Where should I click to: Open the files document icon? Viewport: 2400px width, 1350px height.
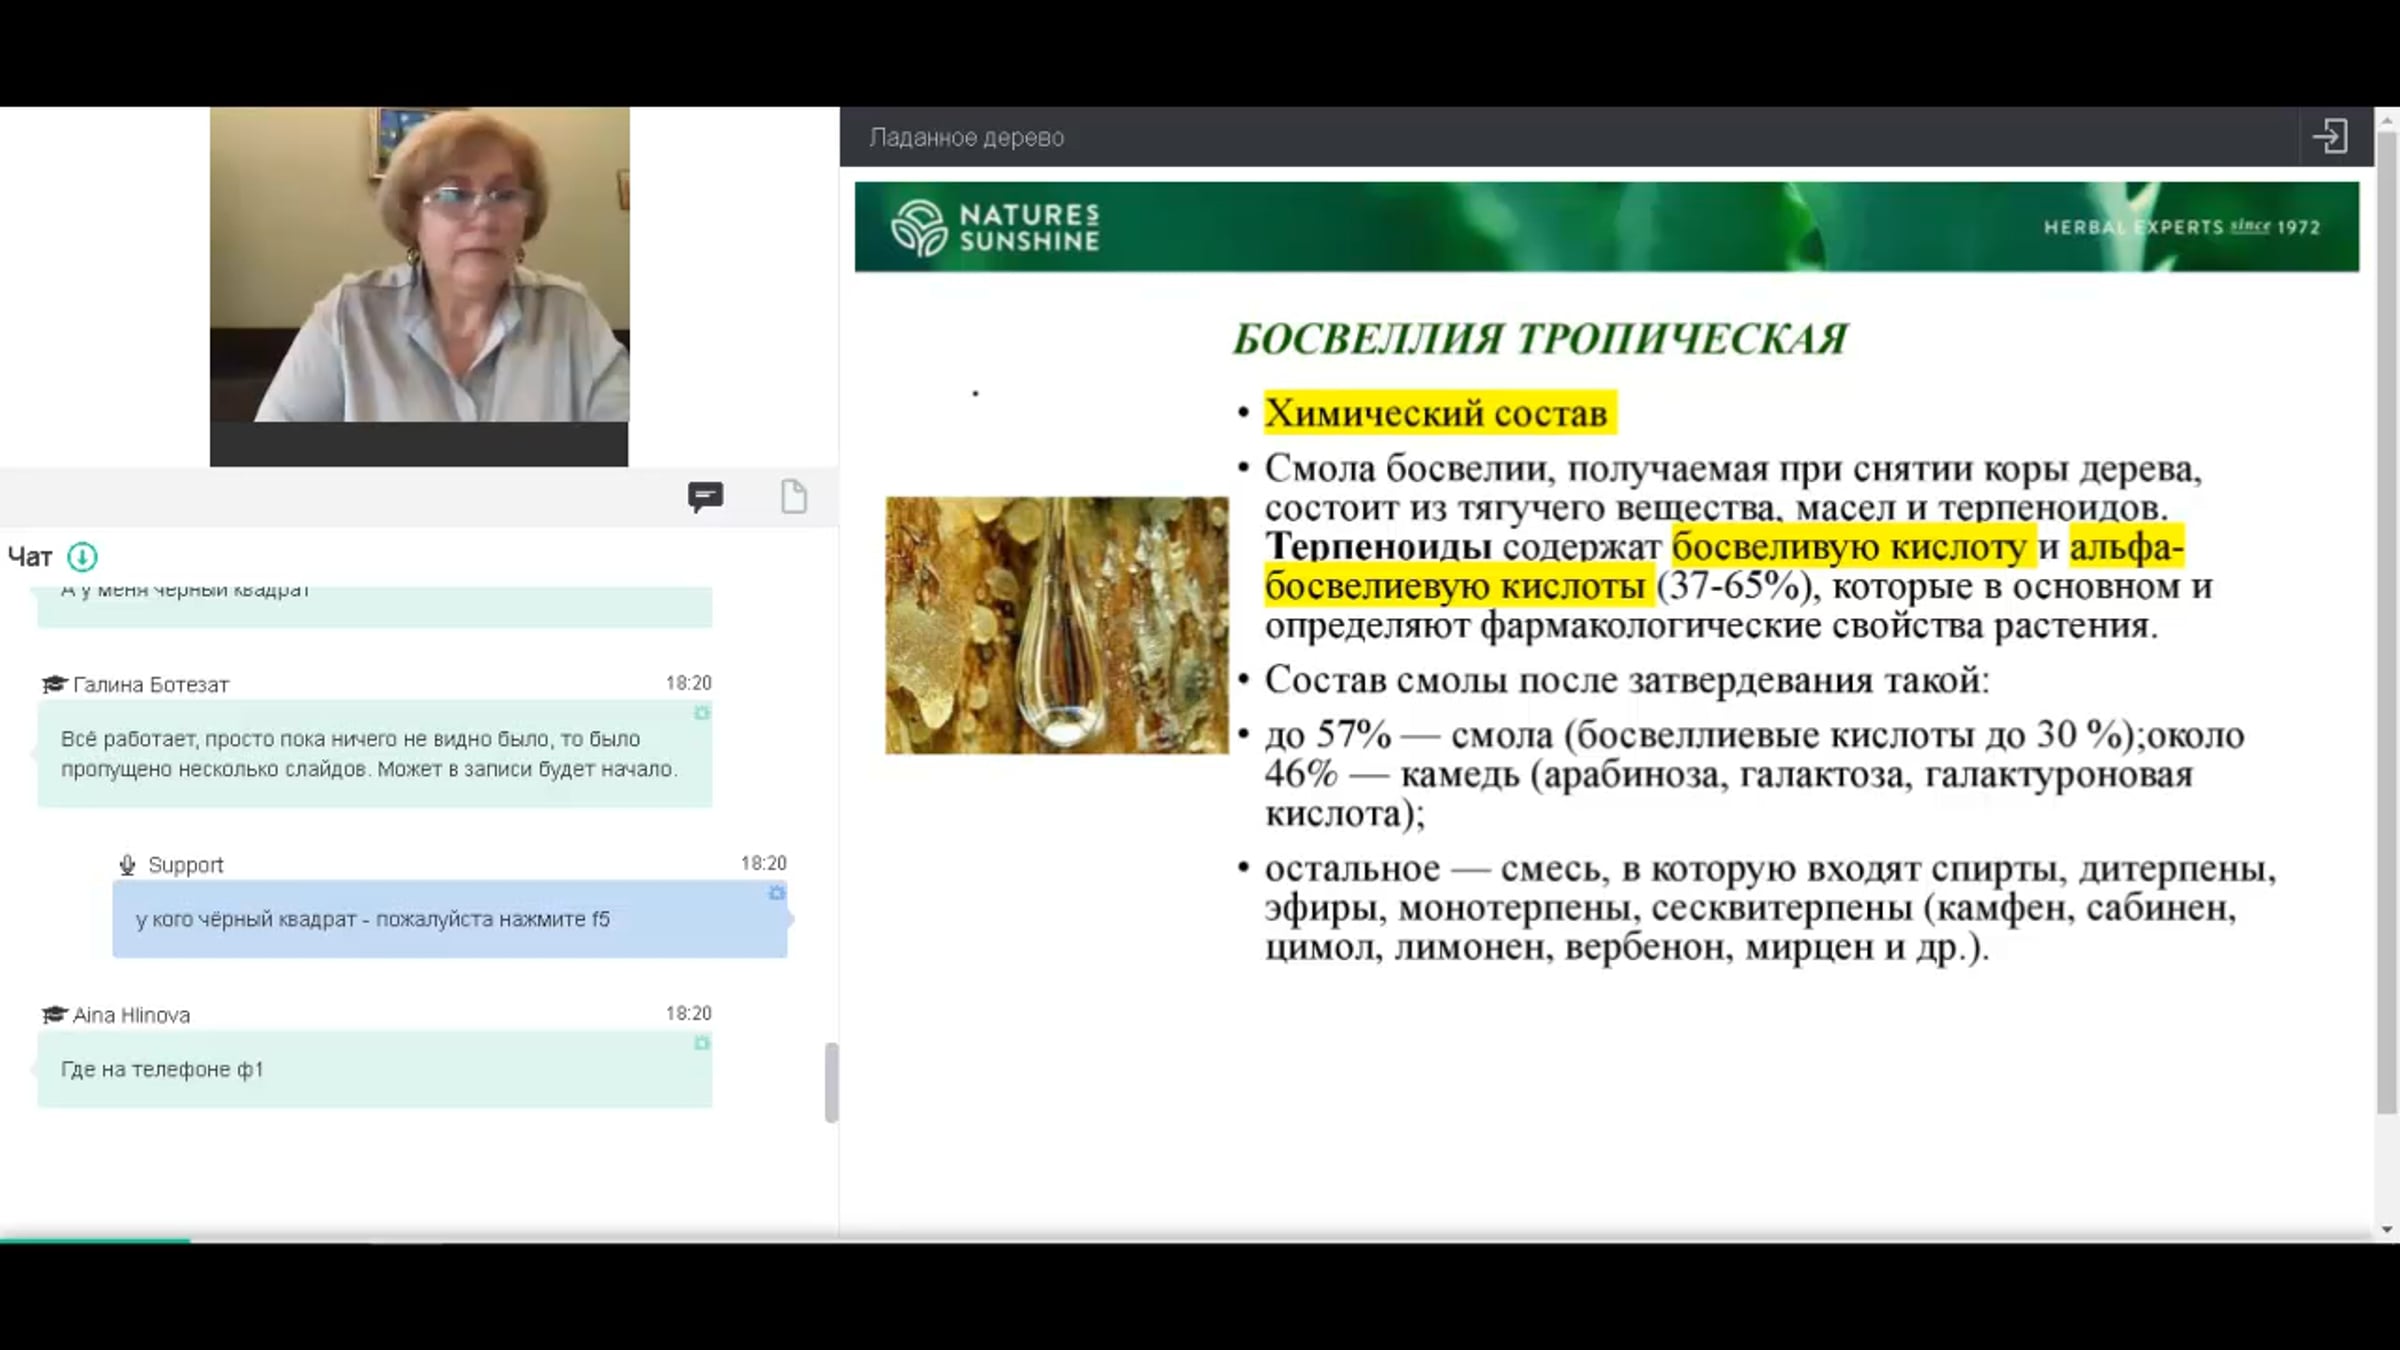(x=793, y=496)
